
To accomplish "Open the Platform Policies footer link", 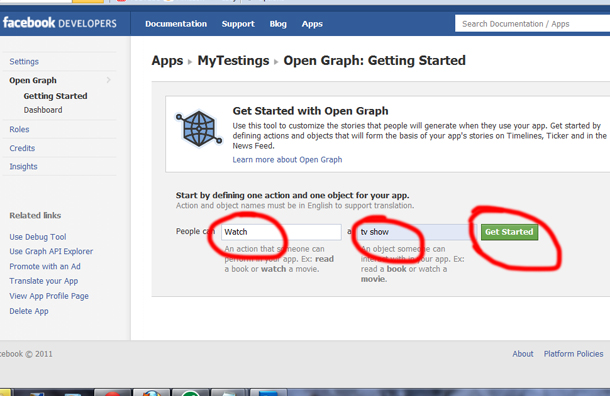I will tap(573, 354).
